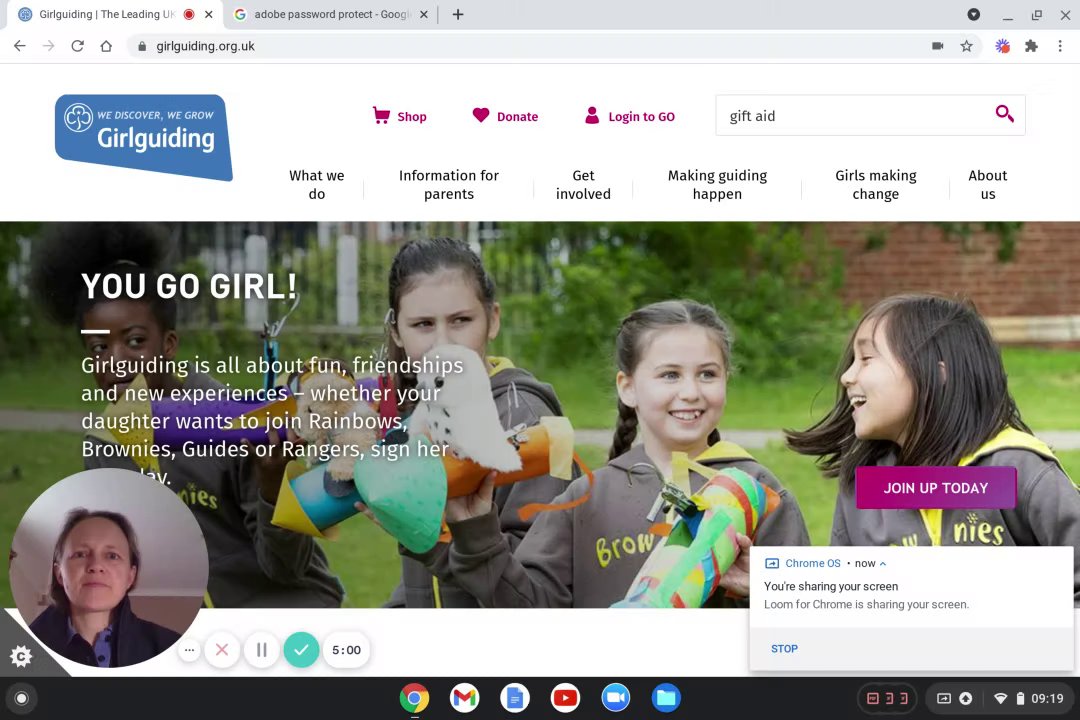
Task: Open the About us menu
Action: click(988, 185)
